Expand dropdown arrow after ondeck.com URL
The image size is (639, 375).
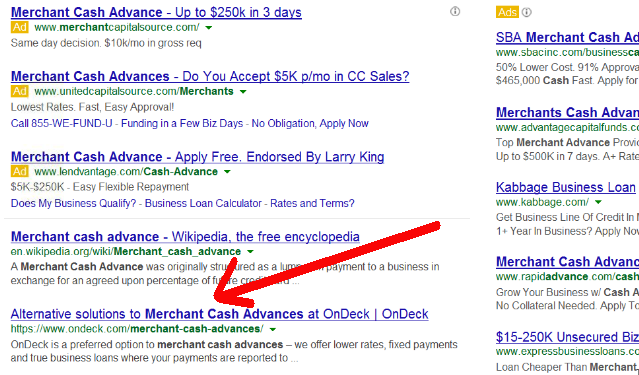coord(273,329)
